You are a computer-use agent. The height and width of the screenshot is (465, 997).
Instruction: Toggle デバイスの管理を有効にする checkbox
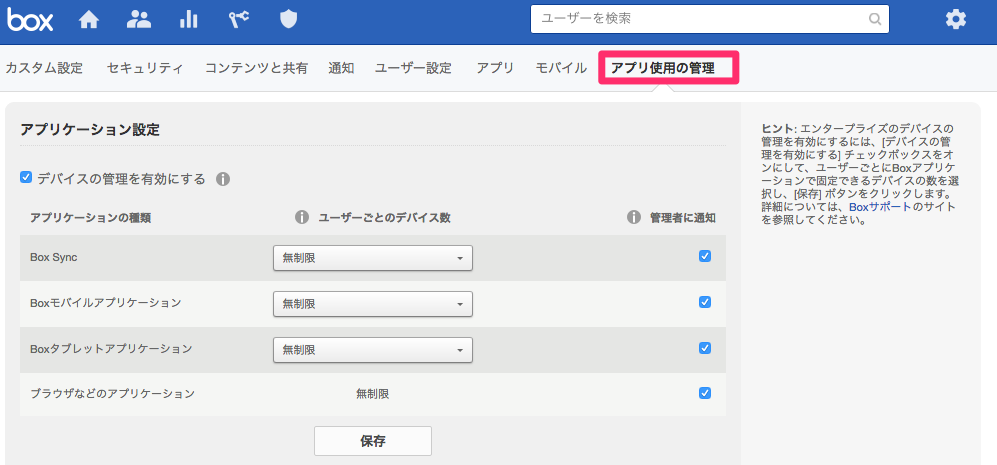point(26,178)
